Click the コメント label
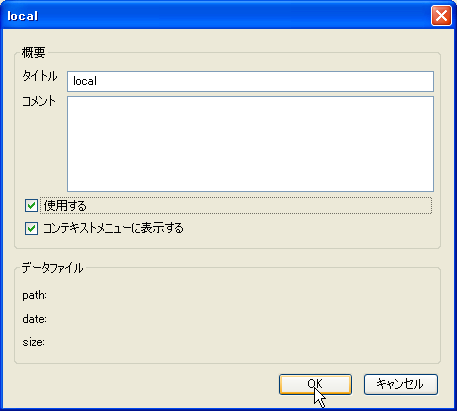This screenshot has width=457, height=411. [39, 101]
